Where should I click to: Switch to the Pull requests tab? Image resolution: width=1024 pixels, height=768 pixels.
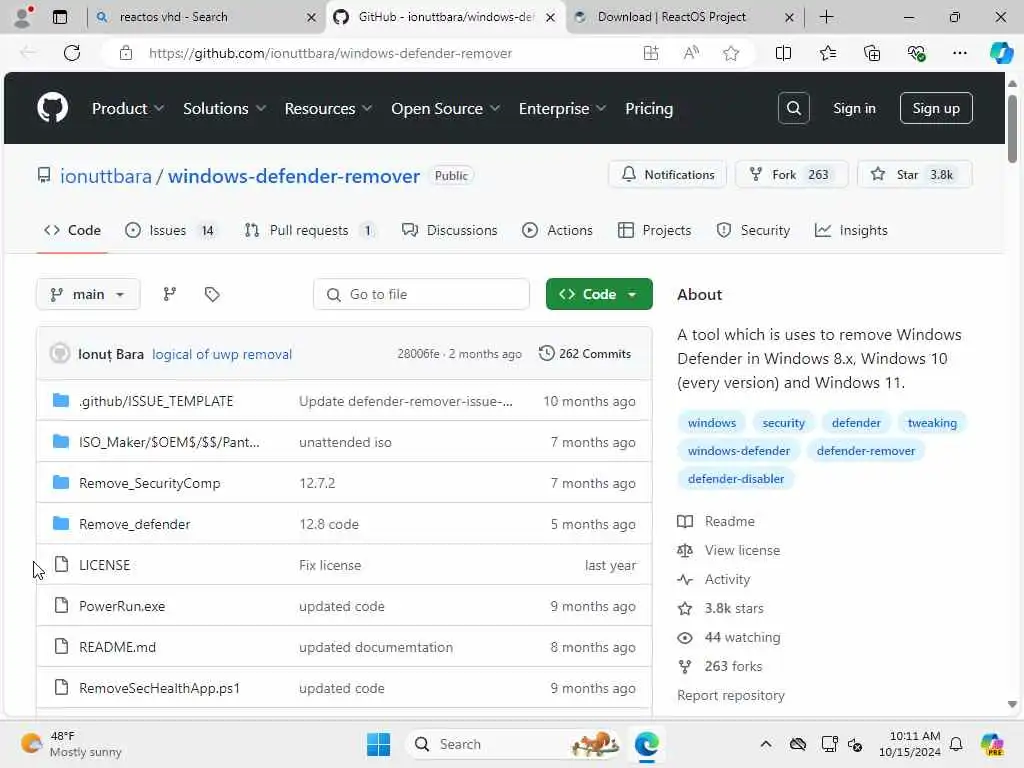(x=310, y=230)
